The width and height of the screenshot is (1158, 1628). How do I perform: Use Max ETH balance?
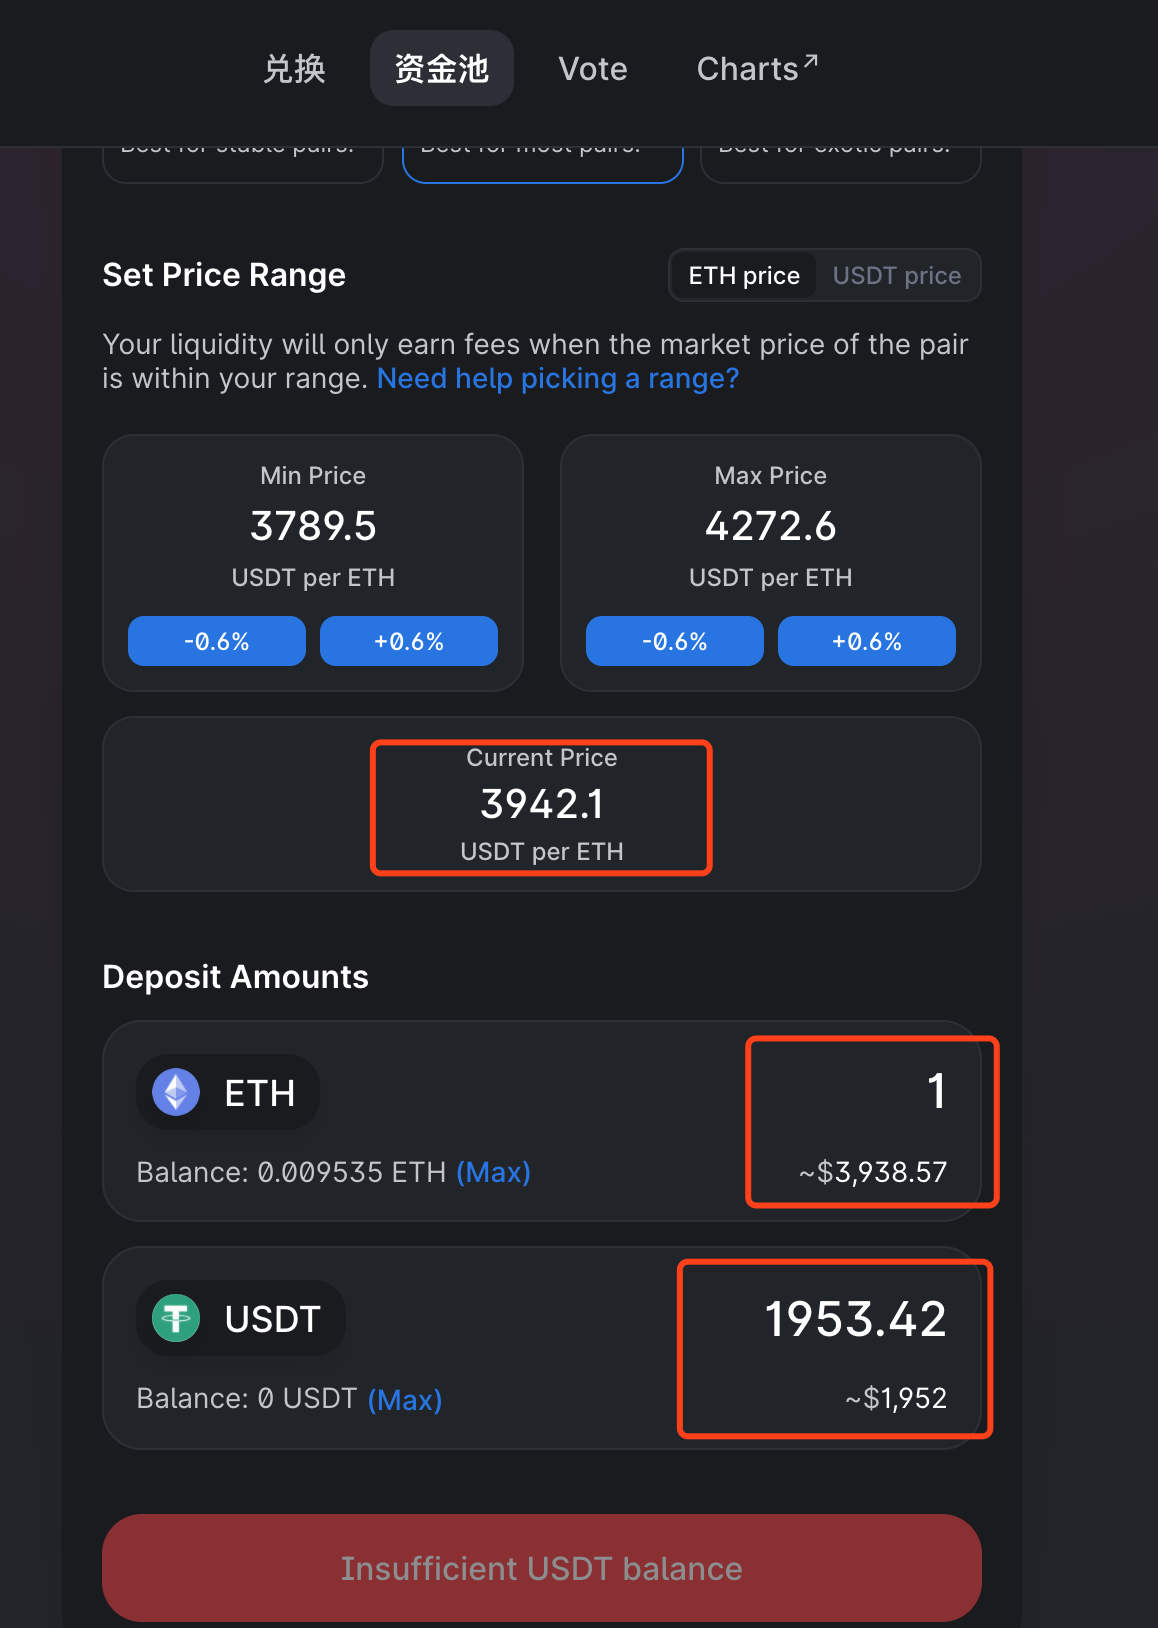[493, 1172]
